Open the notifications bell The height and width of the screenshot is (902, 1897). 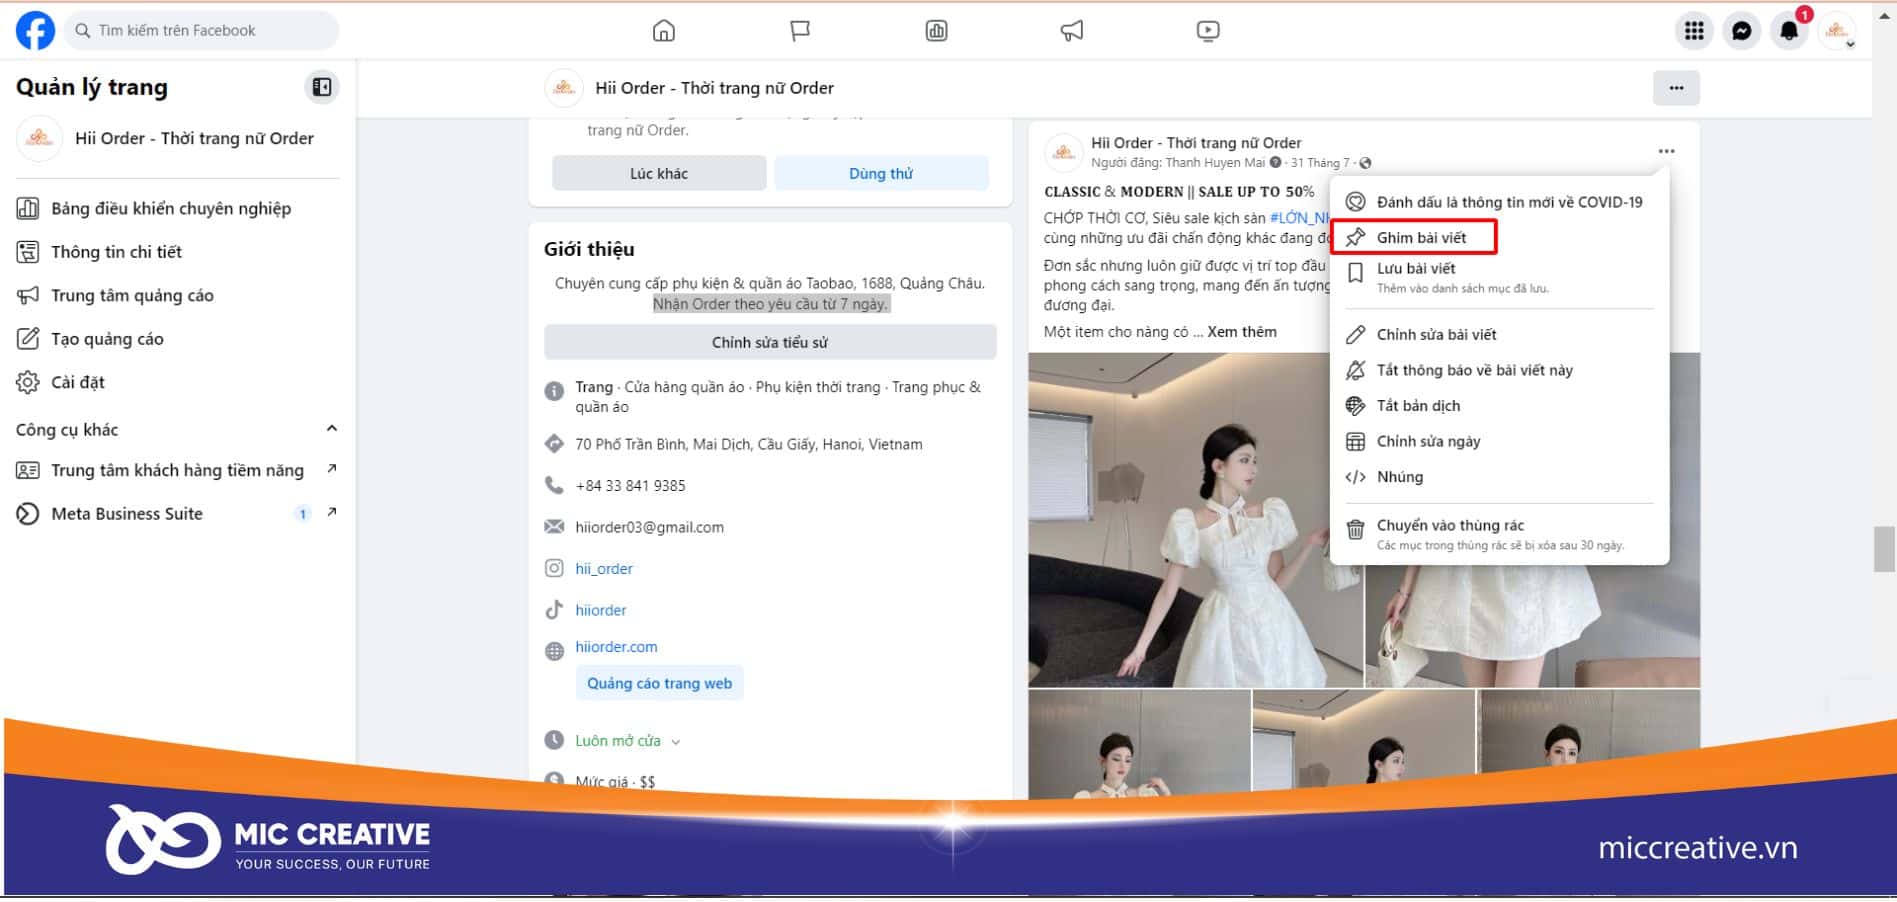pyautogui.click(x=1789, y=31)
